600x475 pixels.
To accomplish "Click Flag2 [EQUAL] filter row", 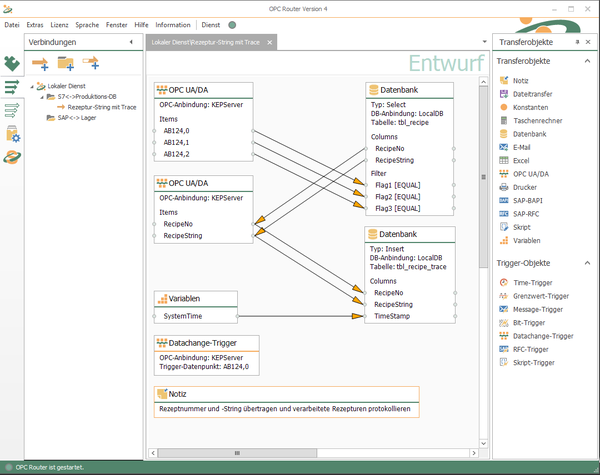I will coord(398,197).
